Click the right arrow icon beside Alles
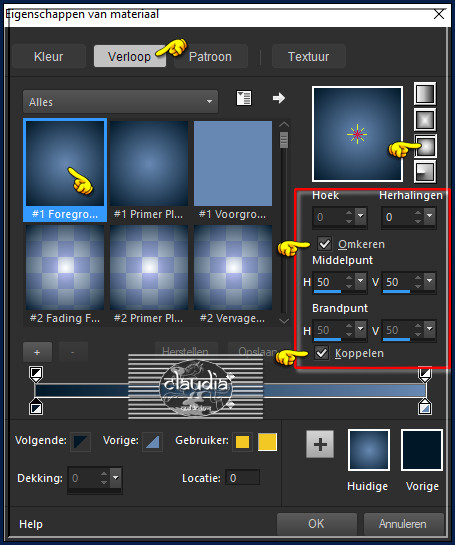 click(x=279, y=98)
